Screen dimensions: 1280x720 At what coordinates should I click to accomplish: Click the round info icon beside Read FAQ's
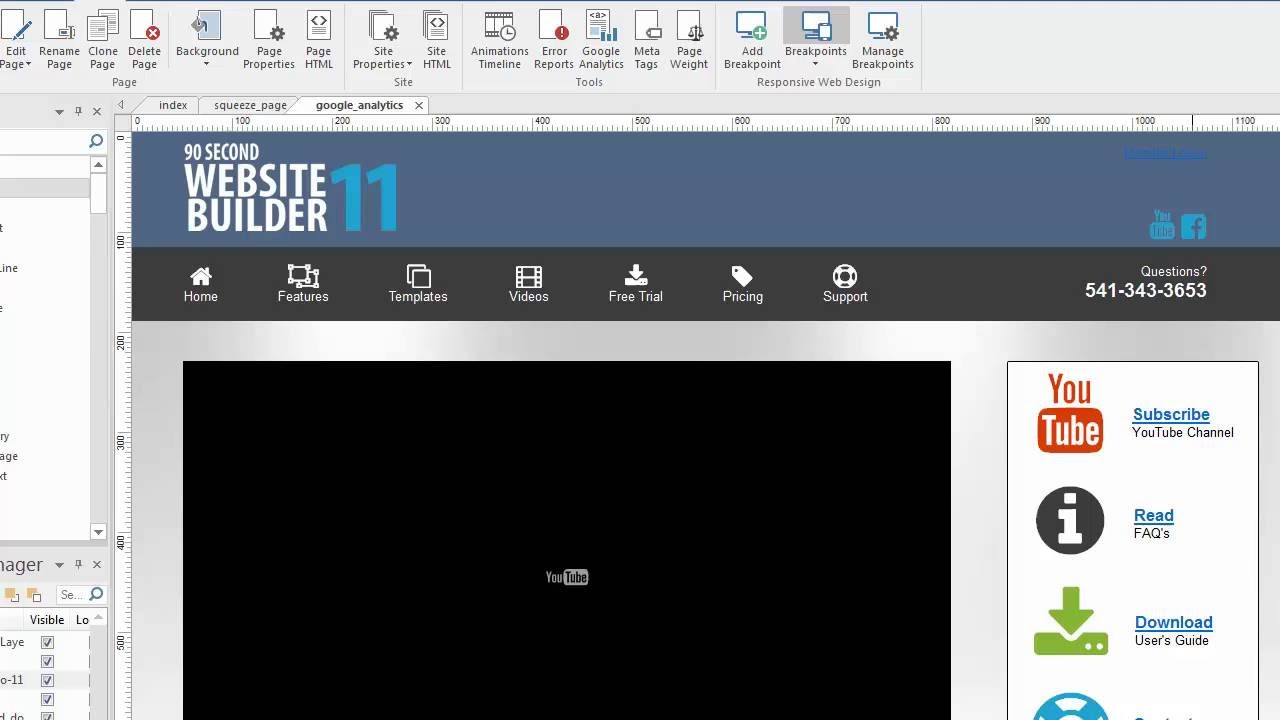tap(1070, 521)
